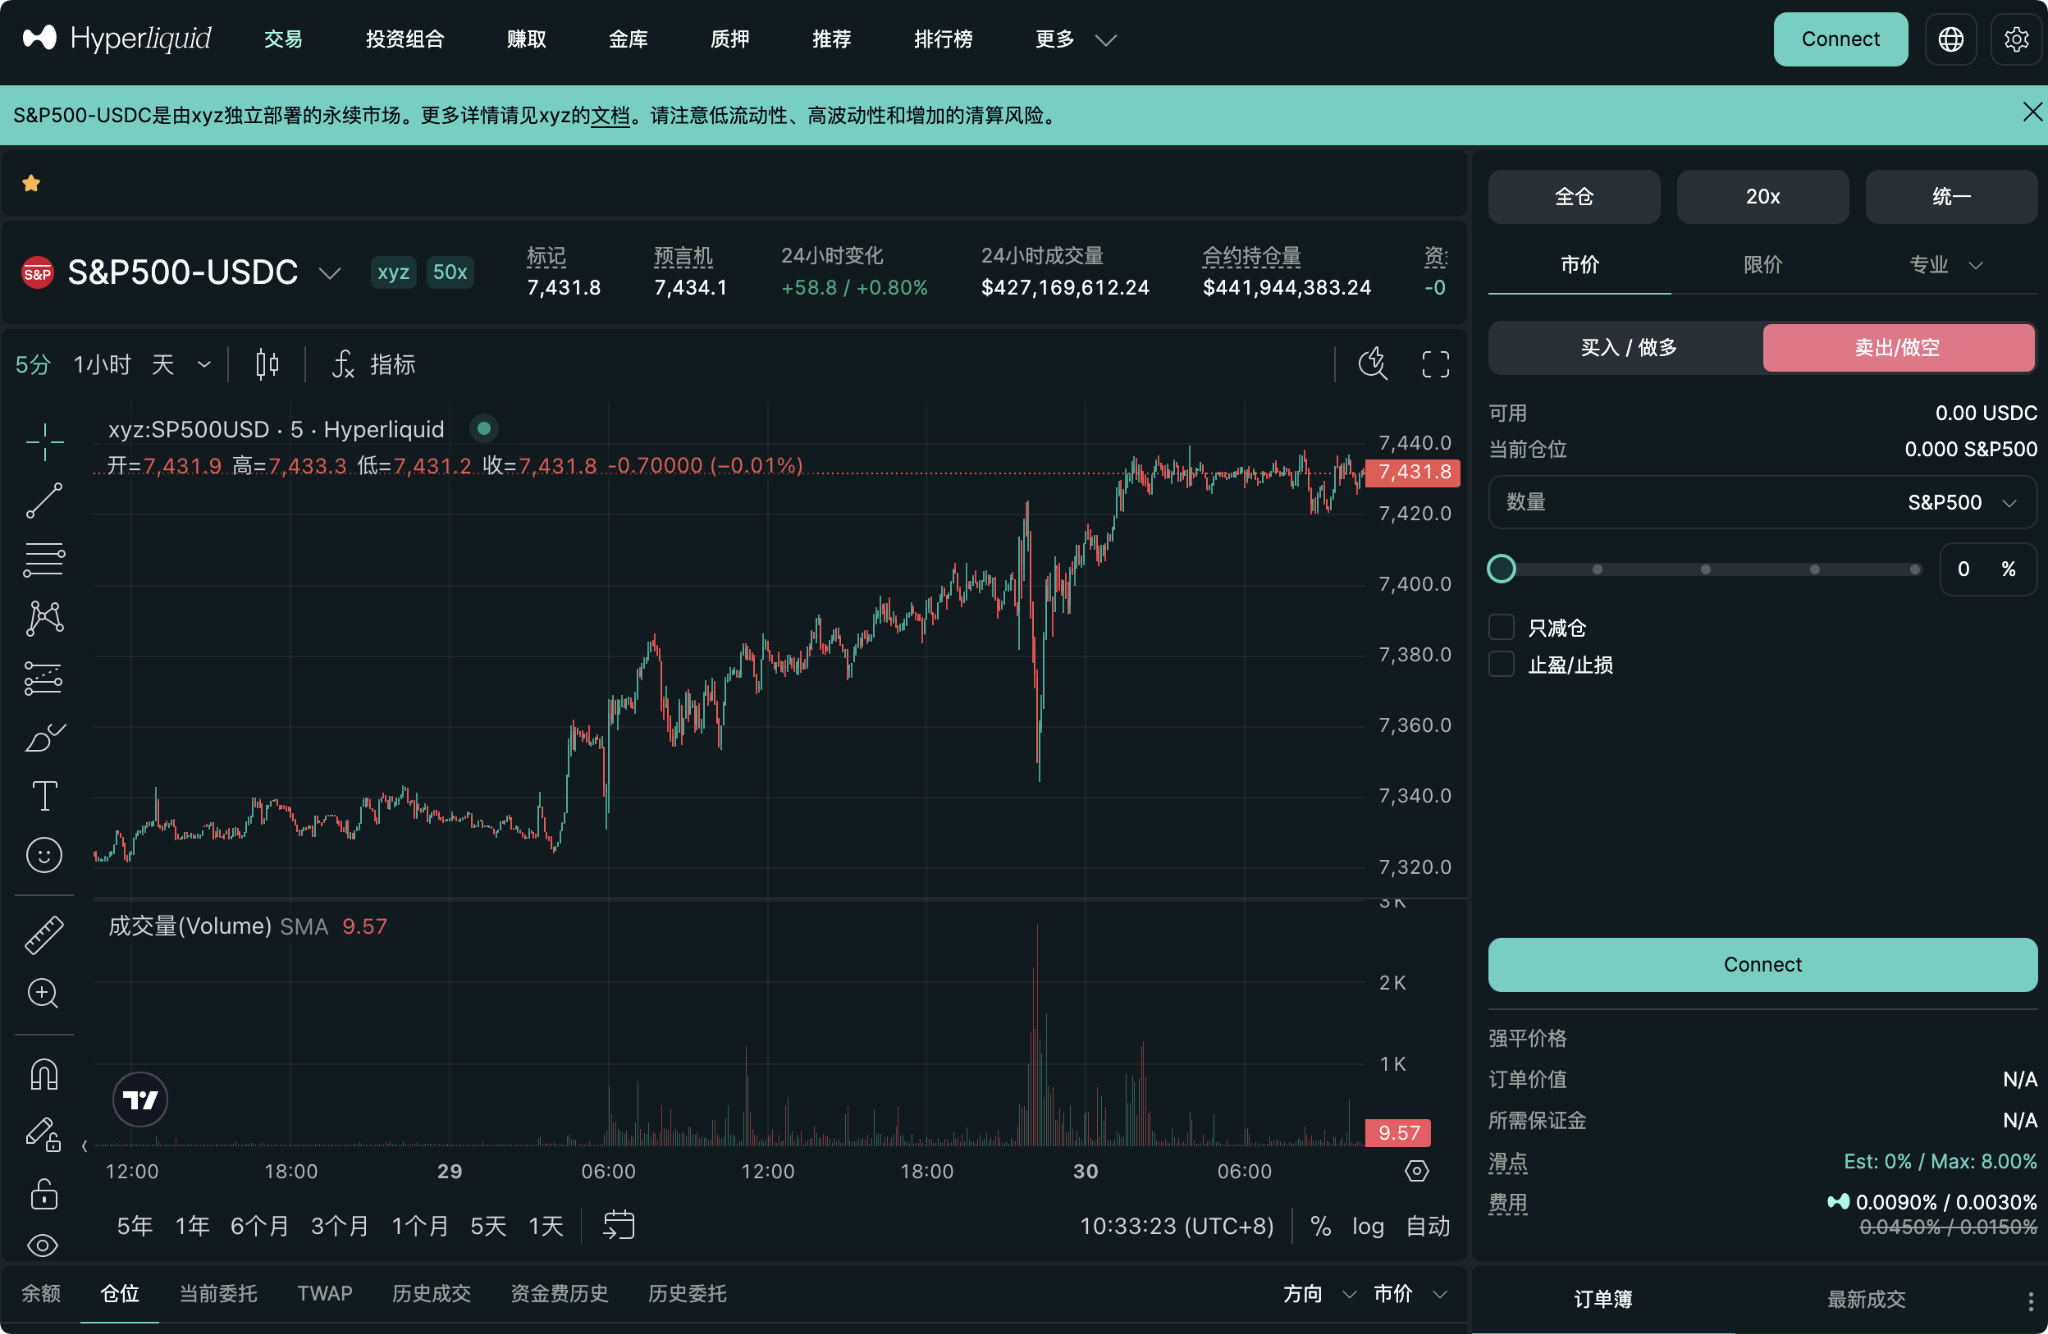
Task: Select the pattern drawing tool
Action: pos(44,618)
